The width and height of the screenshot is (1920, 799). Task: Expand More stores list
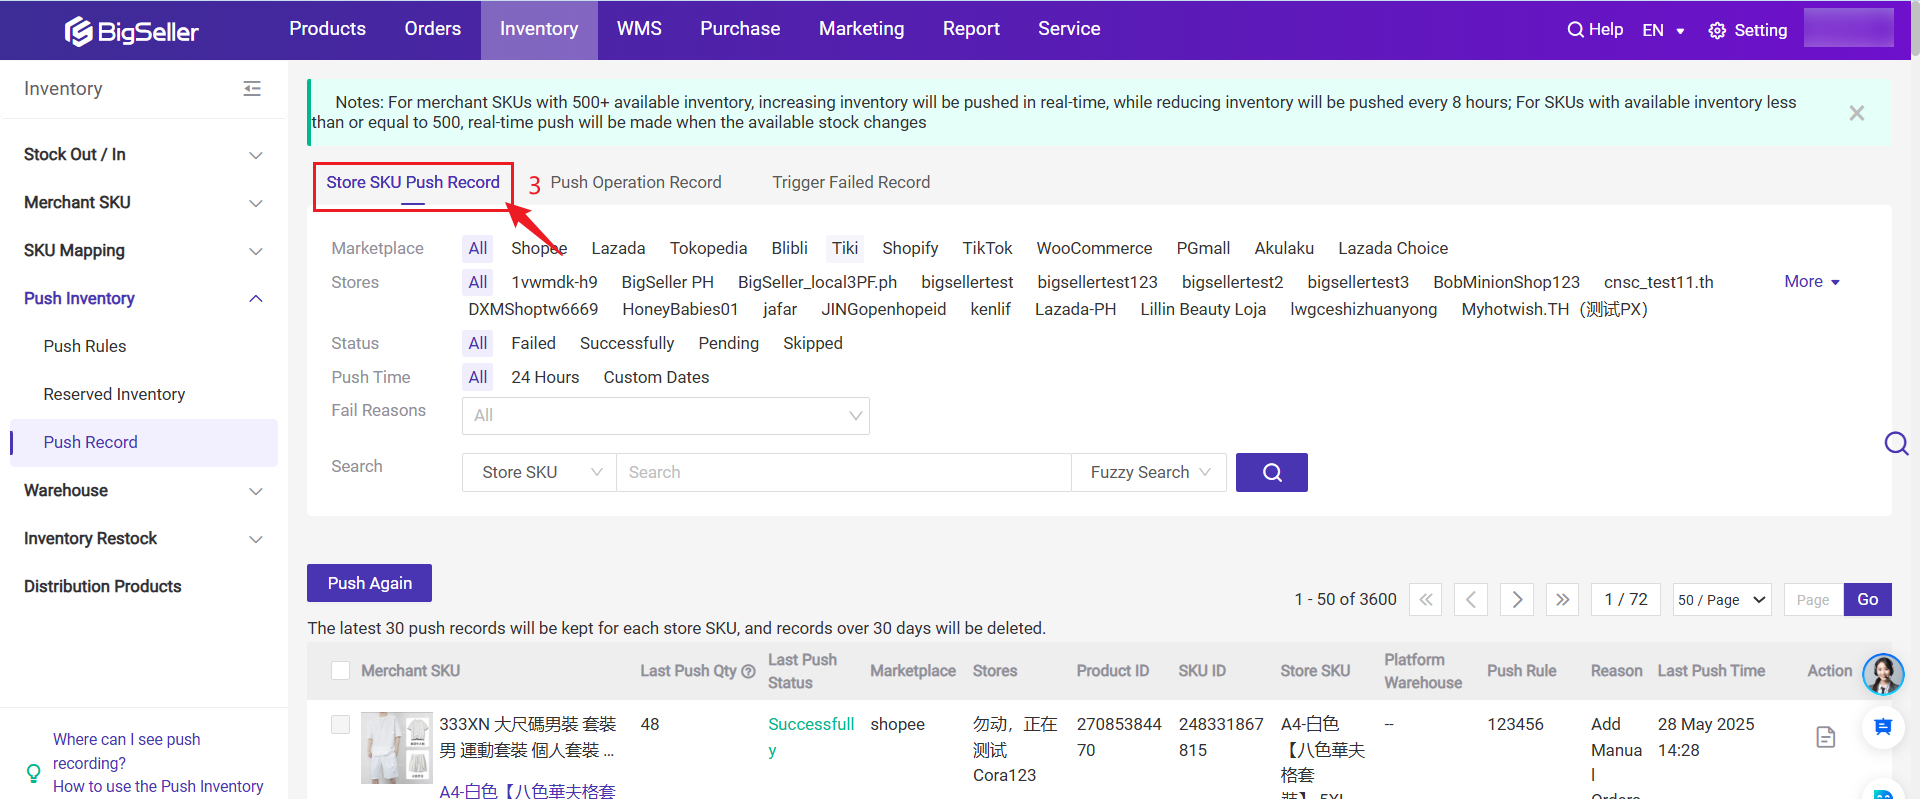[x=1812, y=282]
